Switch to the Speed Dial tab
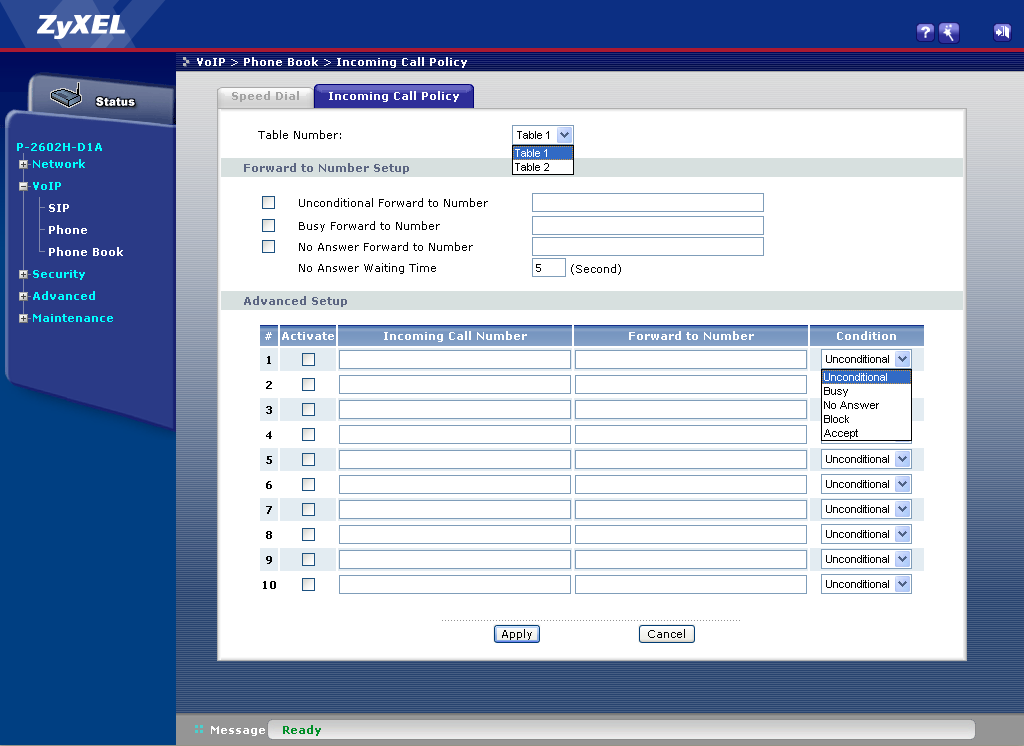The width and height of the screenshot is (1024, 746). point(265,96)
